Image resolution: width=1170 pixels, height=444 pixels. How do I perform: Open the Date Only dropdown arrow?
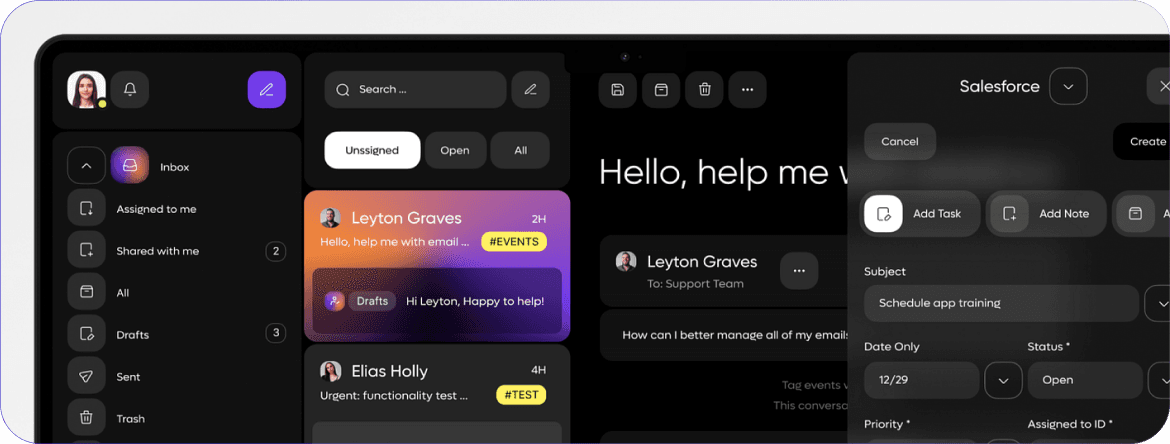point(1003,380)
